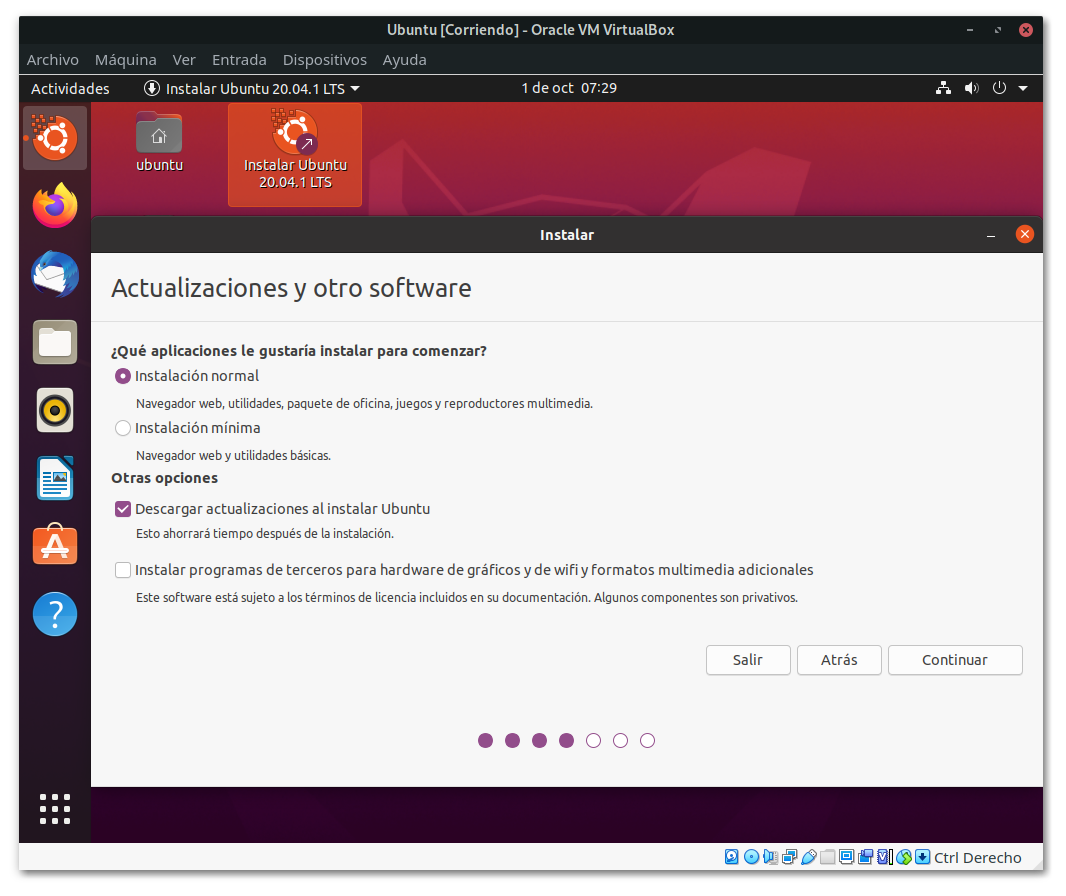Open the Archivo menu in VirtualBox
This screenshot has height=896, width=1066.
coord(52,60)
